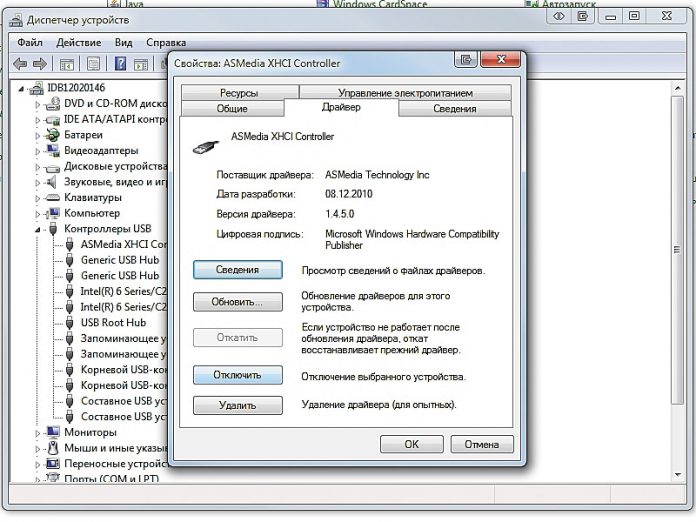Click the ASMedia XHCI Controller tree icon
The width and height of the screenshot is (696, 522).
point(70,244)
